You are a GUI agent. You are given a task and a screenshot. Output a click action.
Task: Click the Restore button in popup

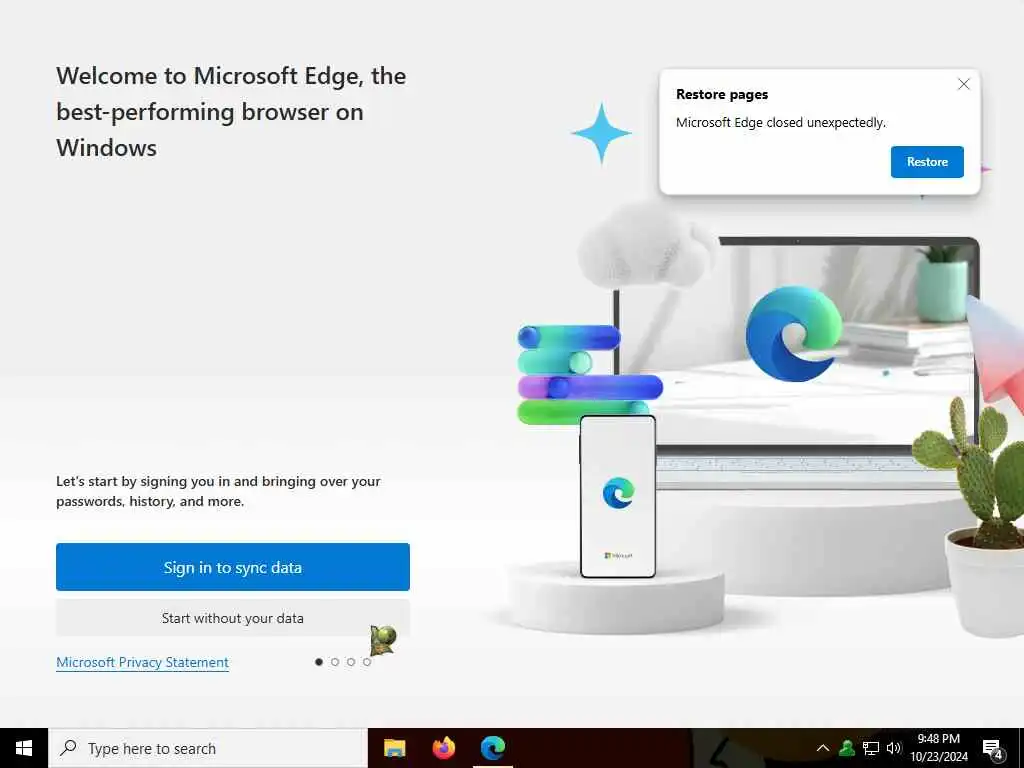coord(927,162)
